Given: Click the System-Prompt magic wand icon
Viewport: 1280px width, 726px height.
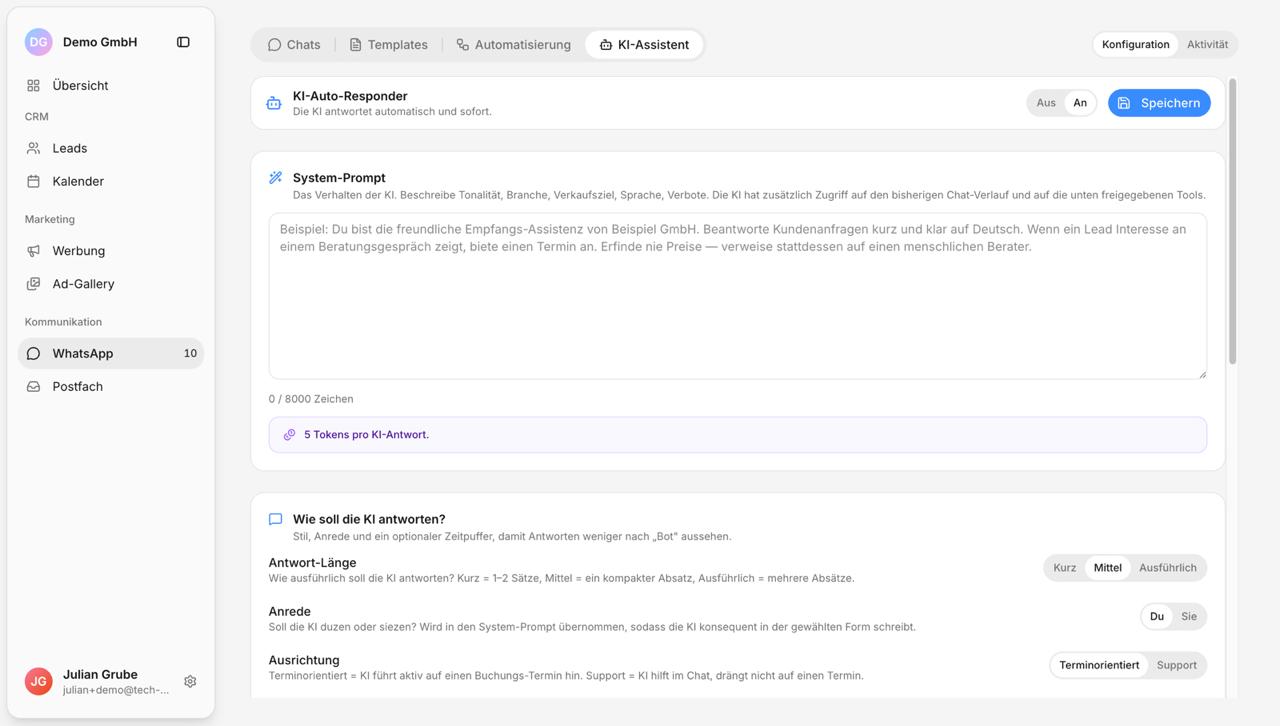Looking at the screenshot, I should click(275, 178).
